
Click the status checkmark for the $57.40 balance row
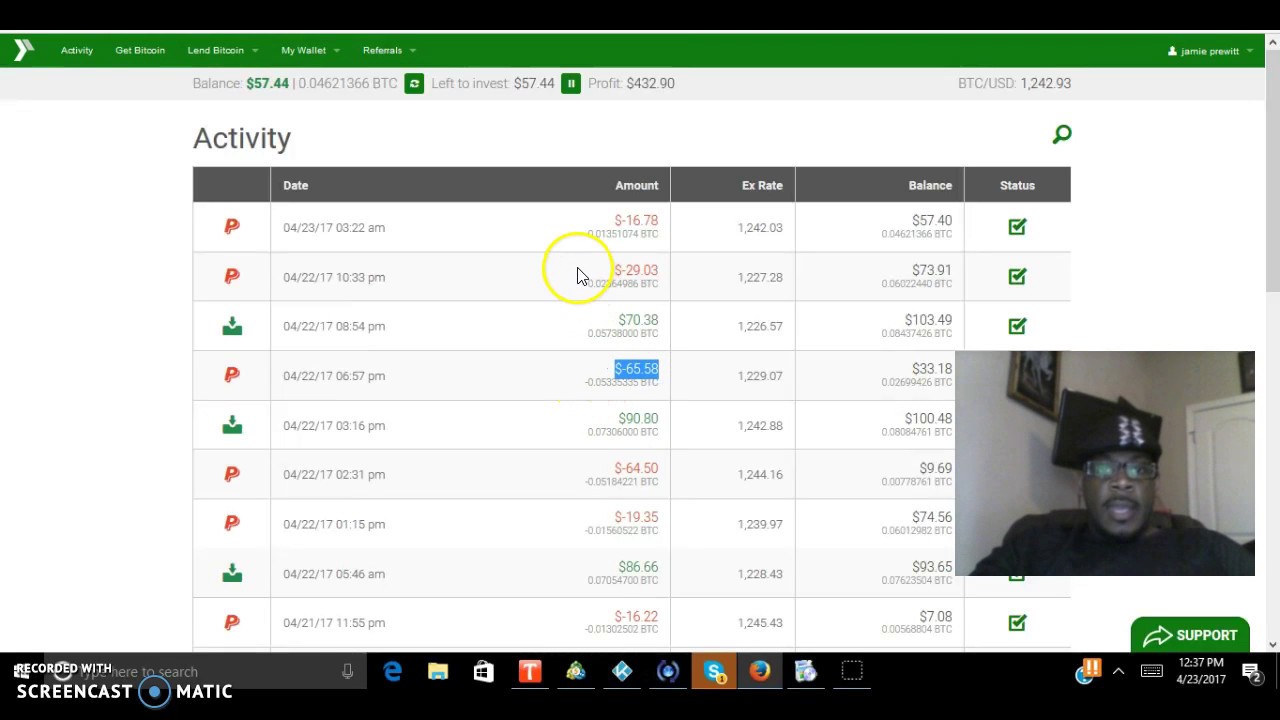(1017, 227)
